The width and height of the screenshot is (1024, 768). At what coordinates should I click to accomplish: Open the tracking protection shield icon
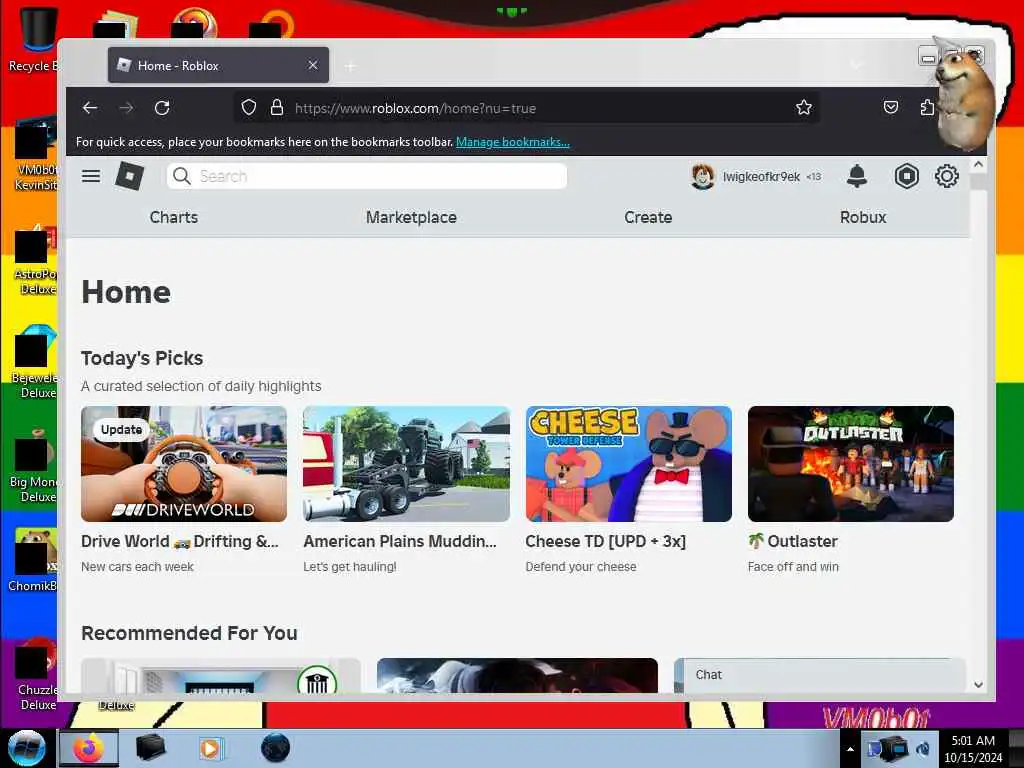pos(249,108)
